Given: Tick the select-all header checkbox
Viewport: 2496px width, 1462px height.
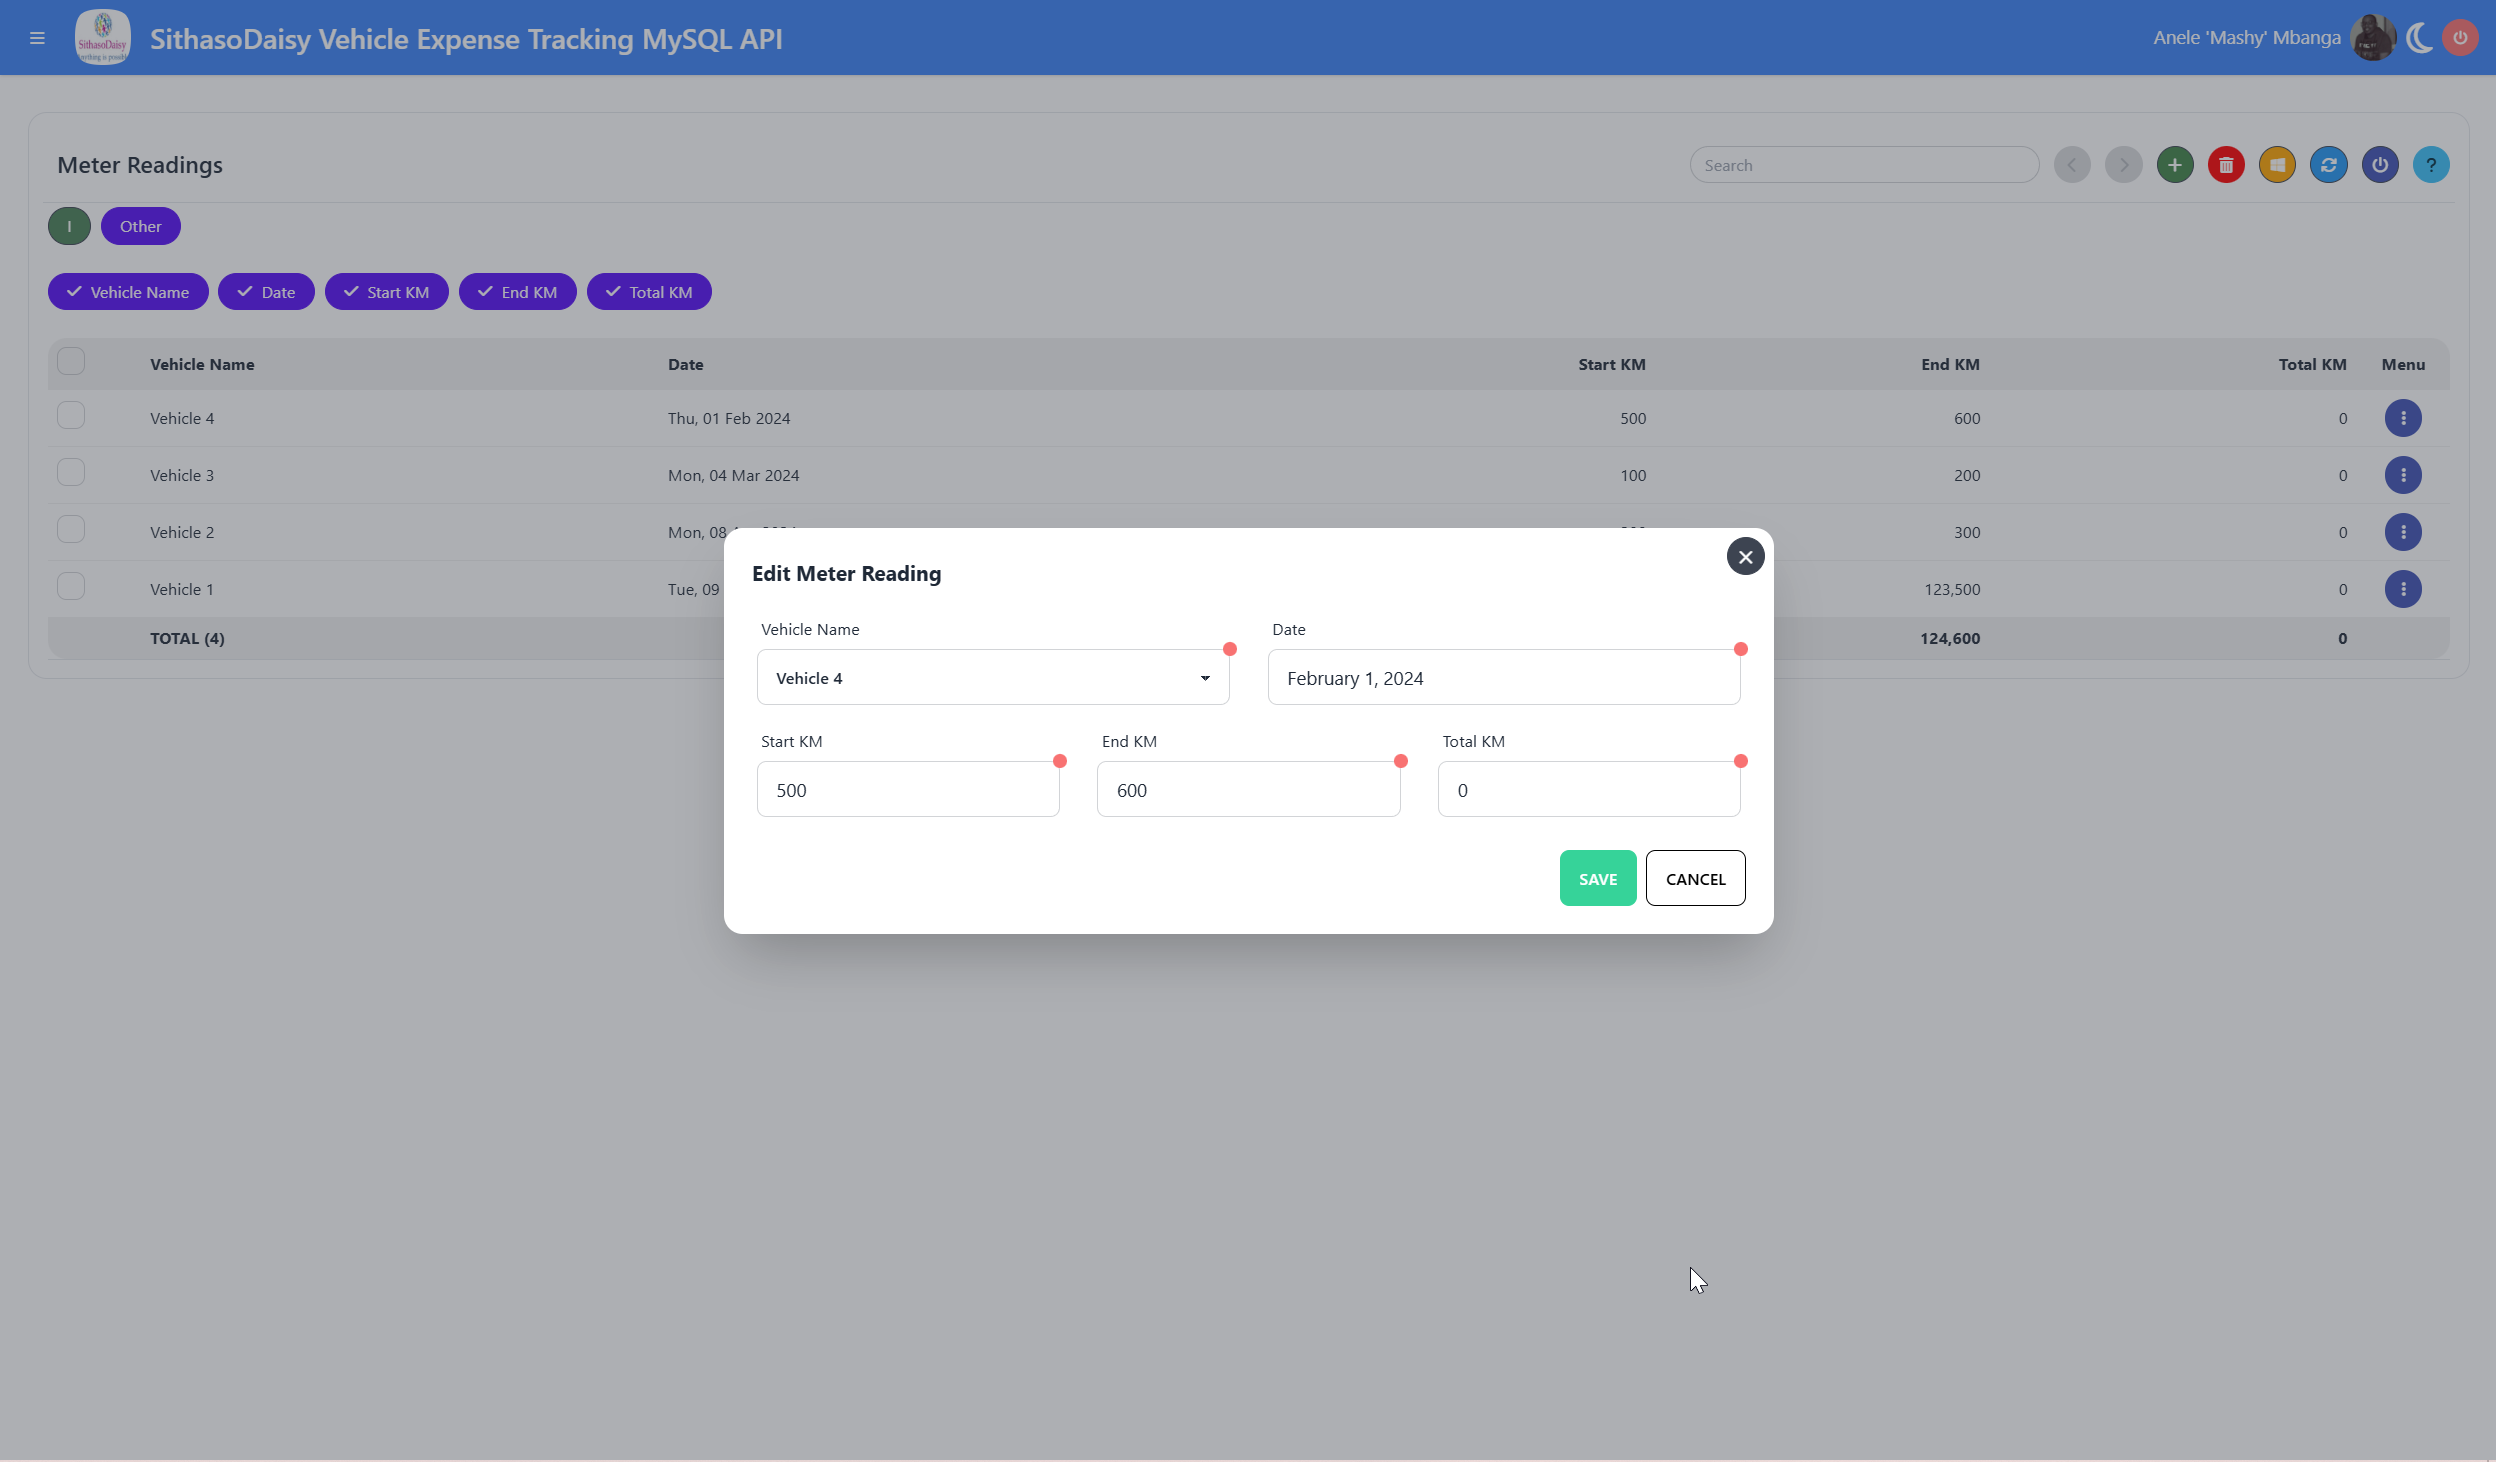Looking at the screenshot, I should [71, 361].
